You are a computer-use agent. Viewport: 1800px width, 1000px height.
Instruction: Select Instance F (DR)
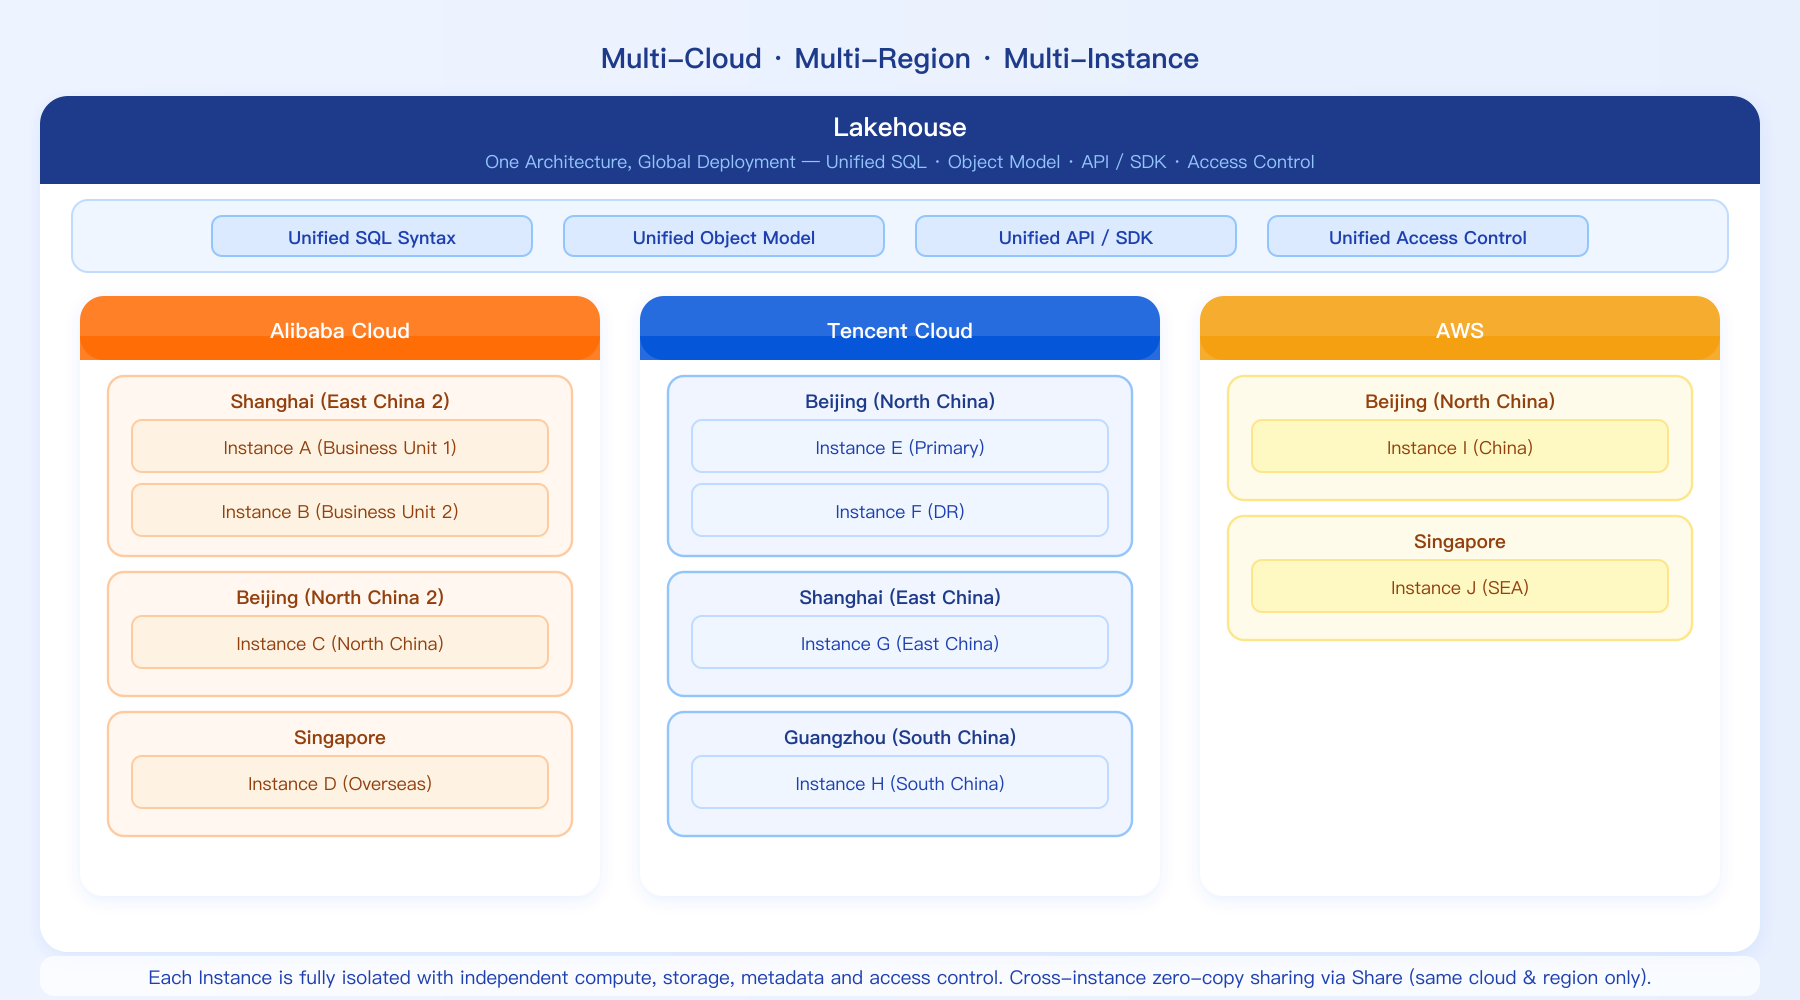(900, 511)
